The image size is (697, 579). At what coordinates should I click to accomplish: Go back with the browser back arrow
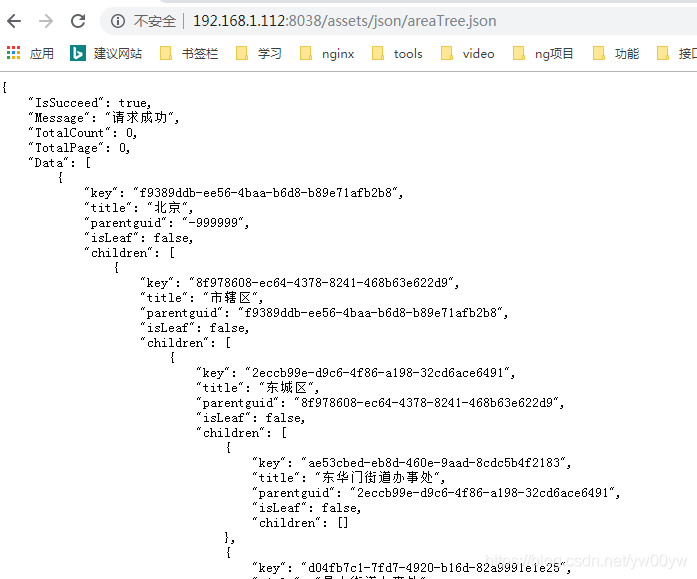click(14, 21)
